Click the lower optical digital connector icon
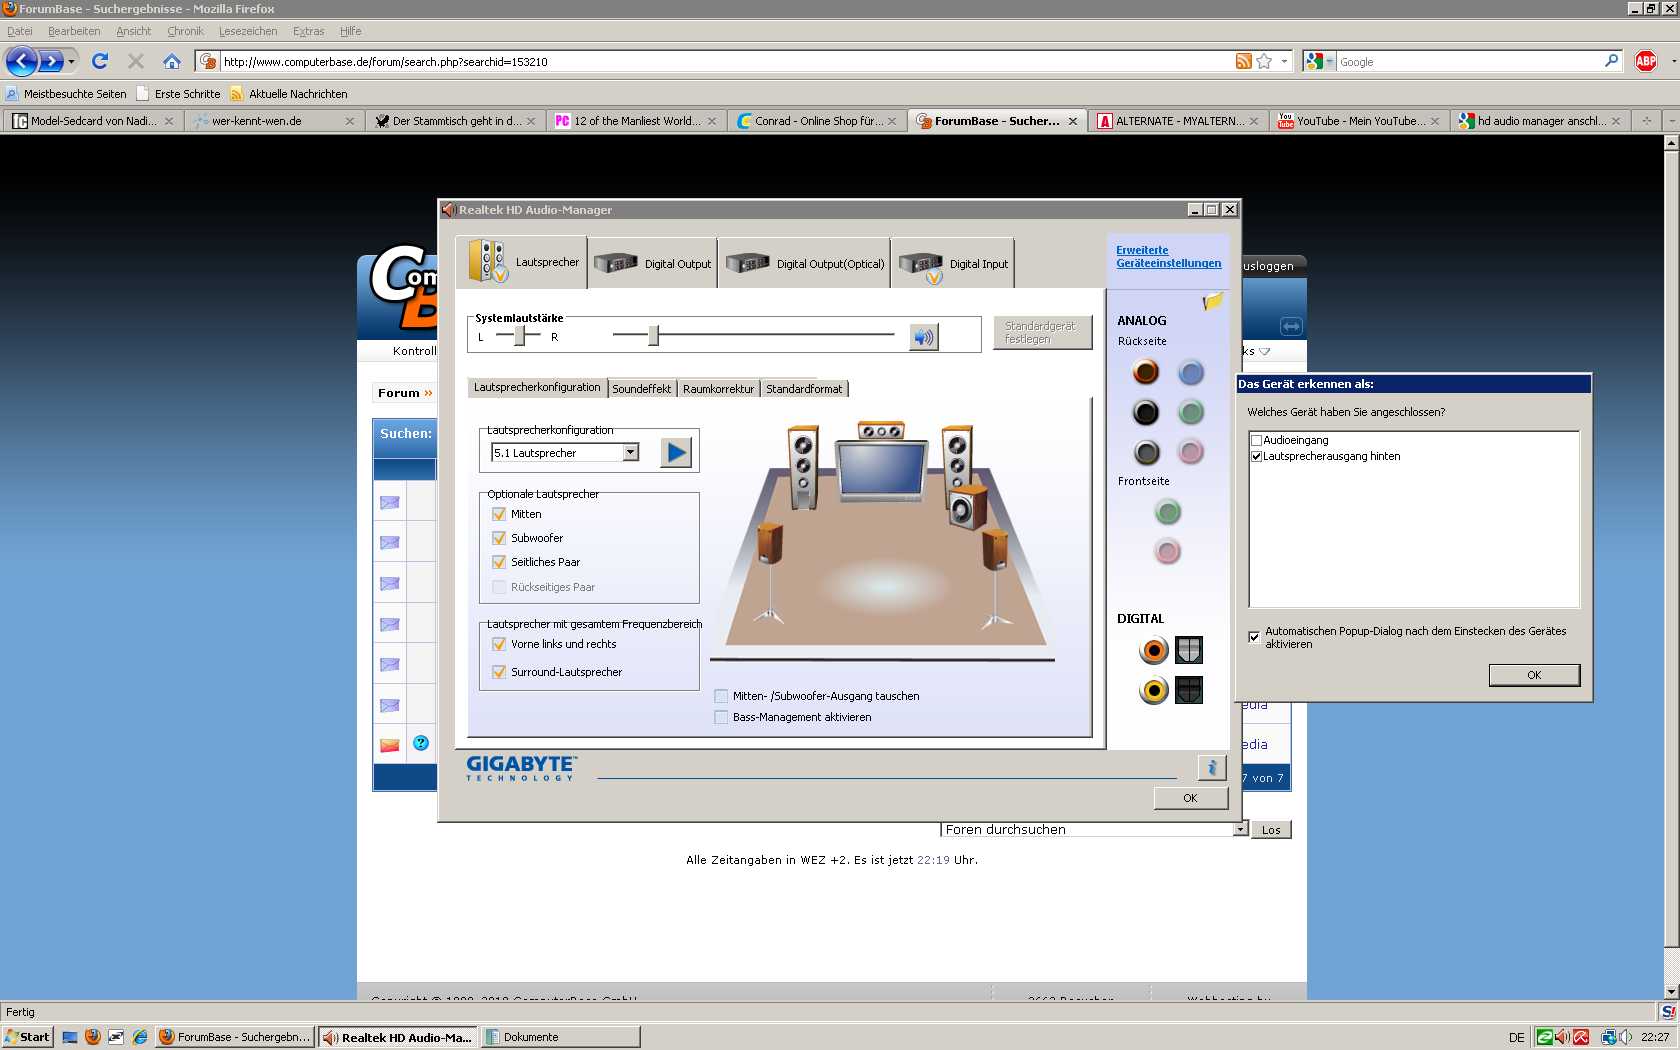Image resolution: width=1680 pixels, height=1050 pixels. point(1189,690)
